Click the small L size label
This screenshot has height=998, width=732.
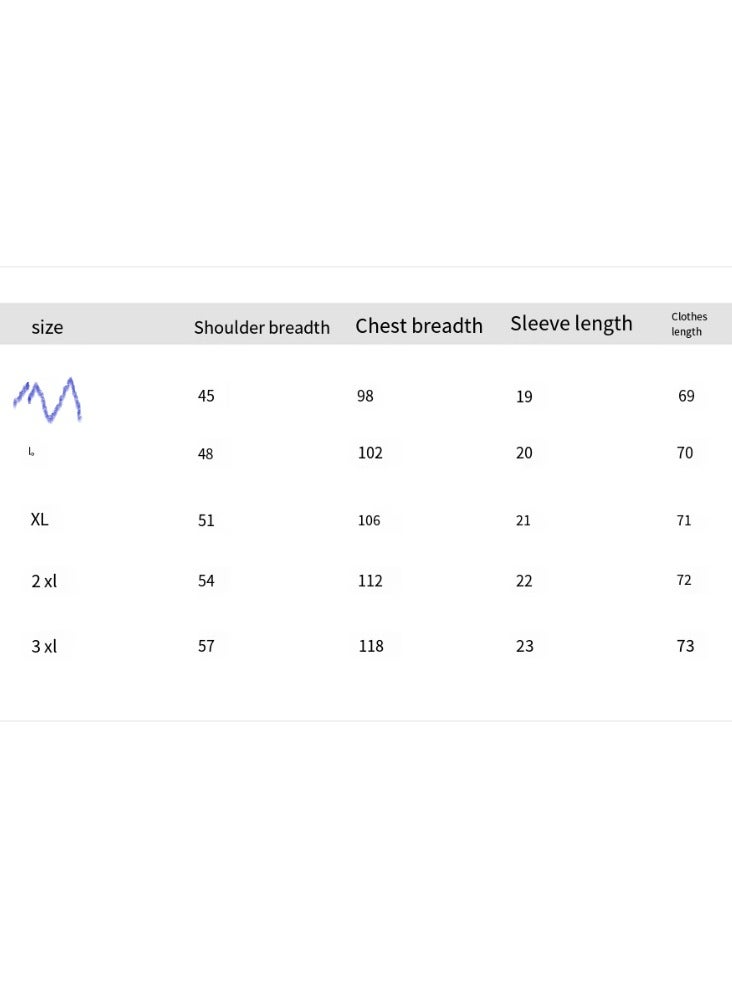click(31, 452)
